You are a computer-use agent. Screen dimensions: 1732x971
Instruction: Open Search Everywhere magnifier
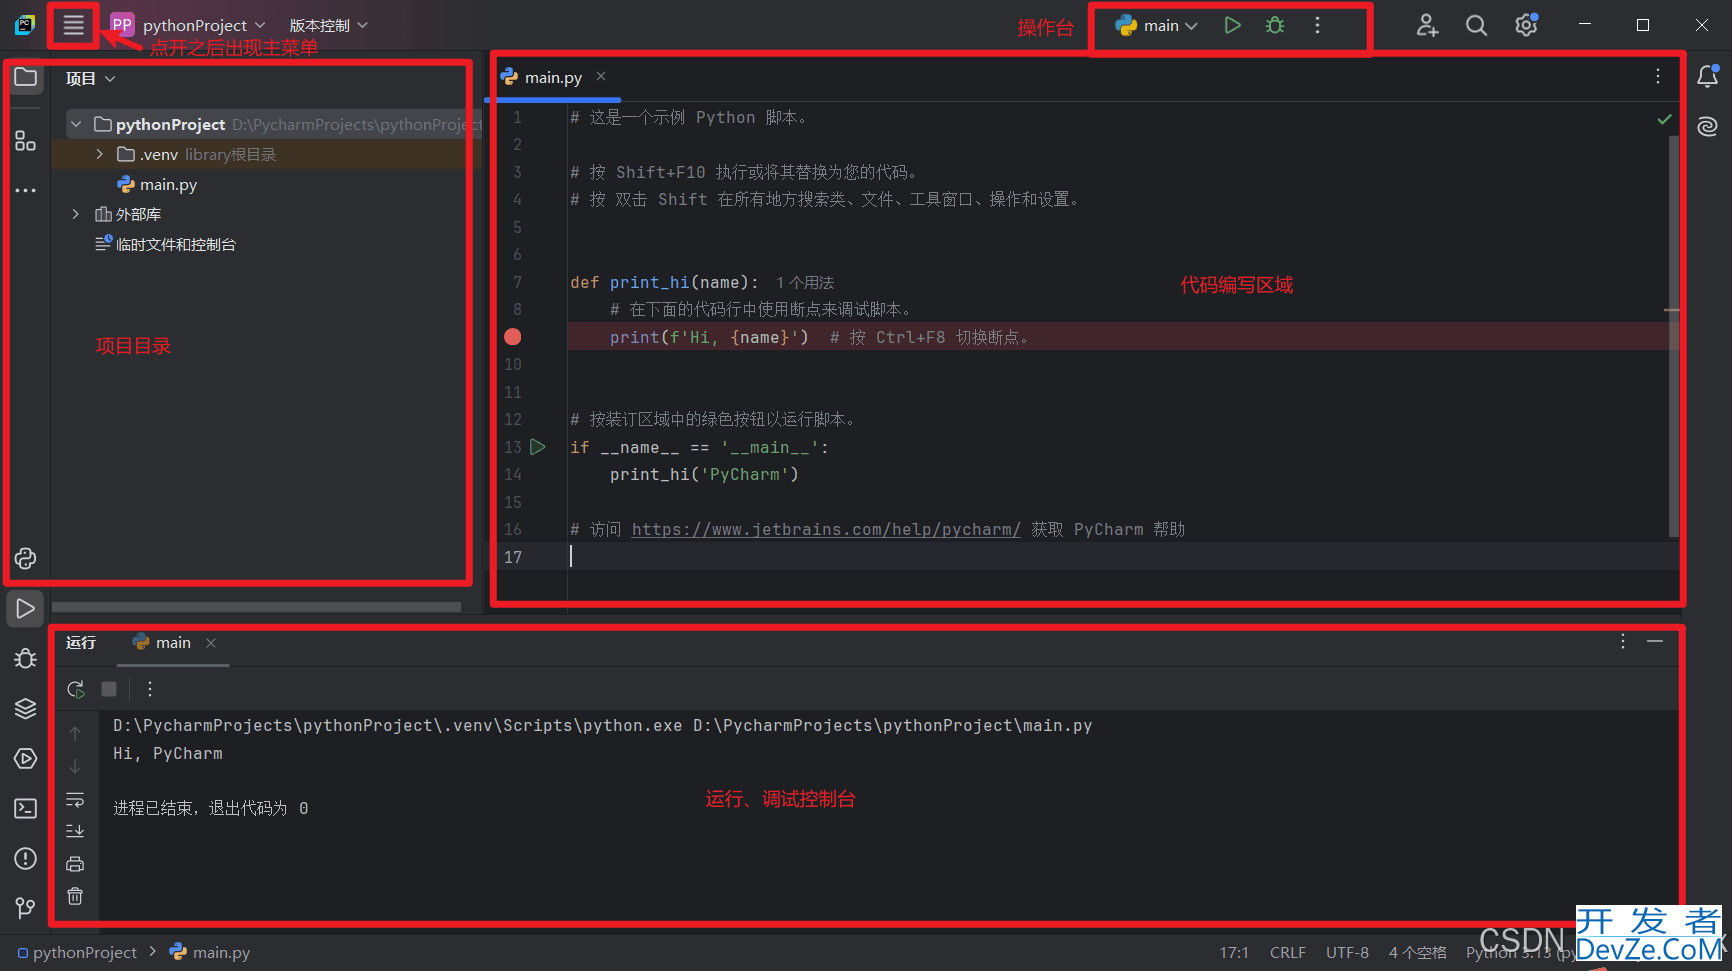(x=1476, y=25)
